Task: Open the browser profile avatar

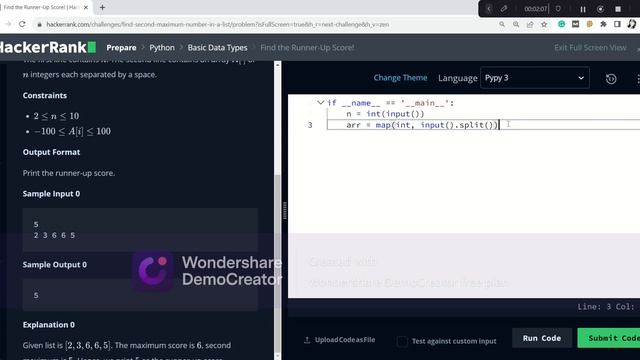Action: pyautogui.click(x=632, y=24)
